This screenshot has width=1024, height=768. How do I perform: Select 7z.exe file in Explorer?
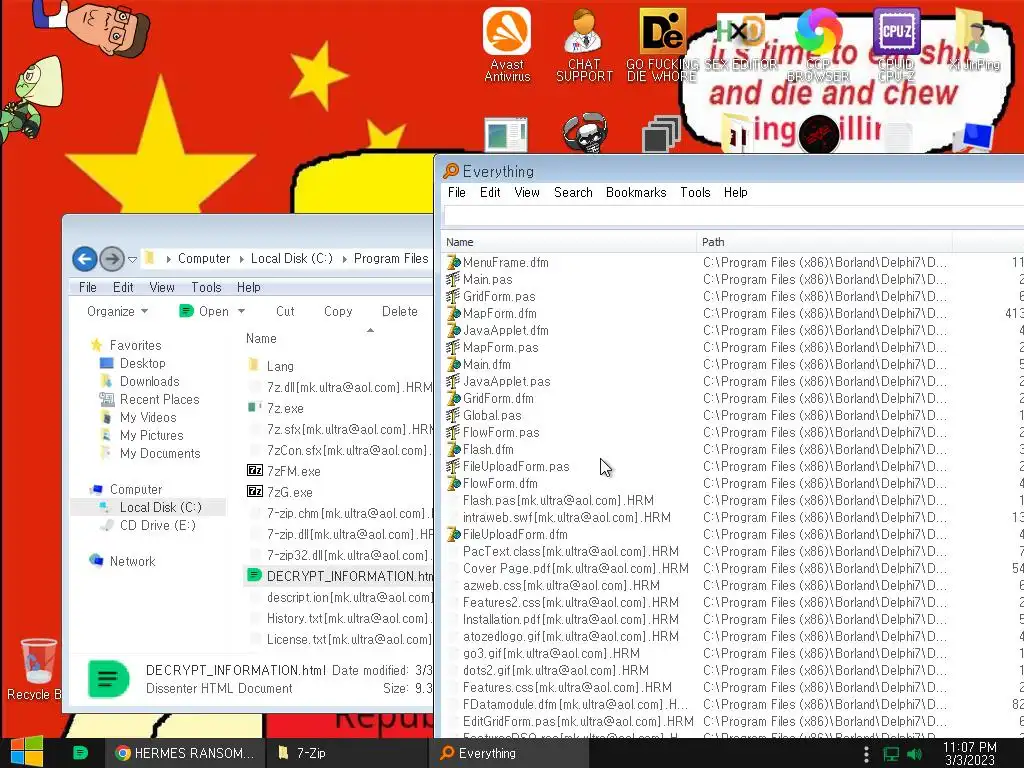tap(285, 408)
